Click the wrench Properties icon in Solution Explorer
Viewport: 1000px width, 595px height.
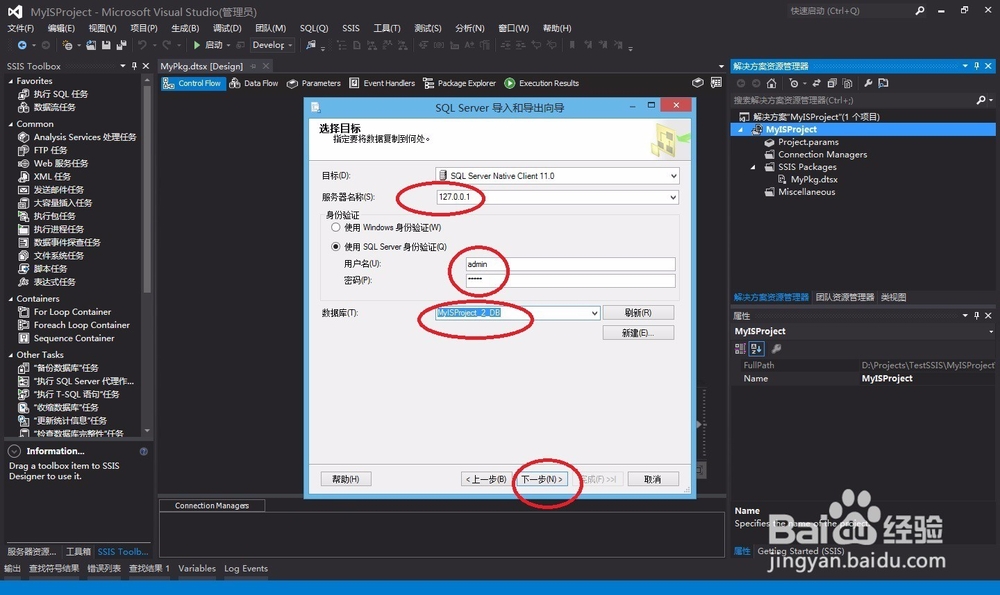(x=868, y=83)
